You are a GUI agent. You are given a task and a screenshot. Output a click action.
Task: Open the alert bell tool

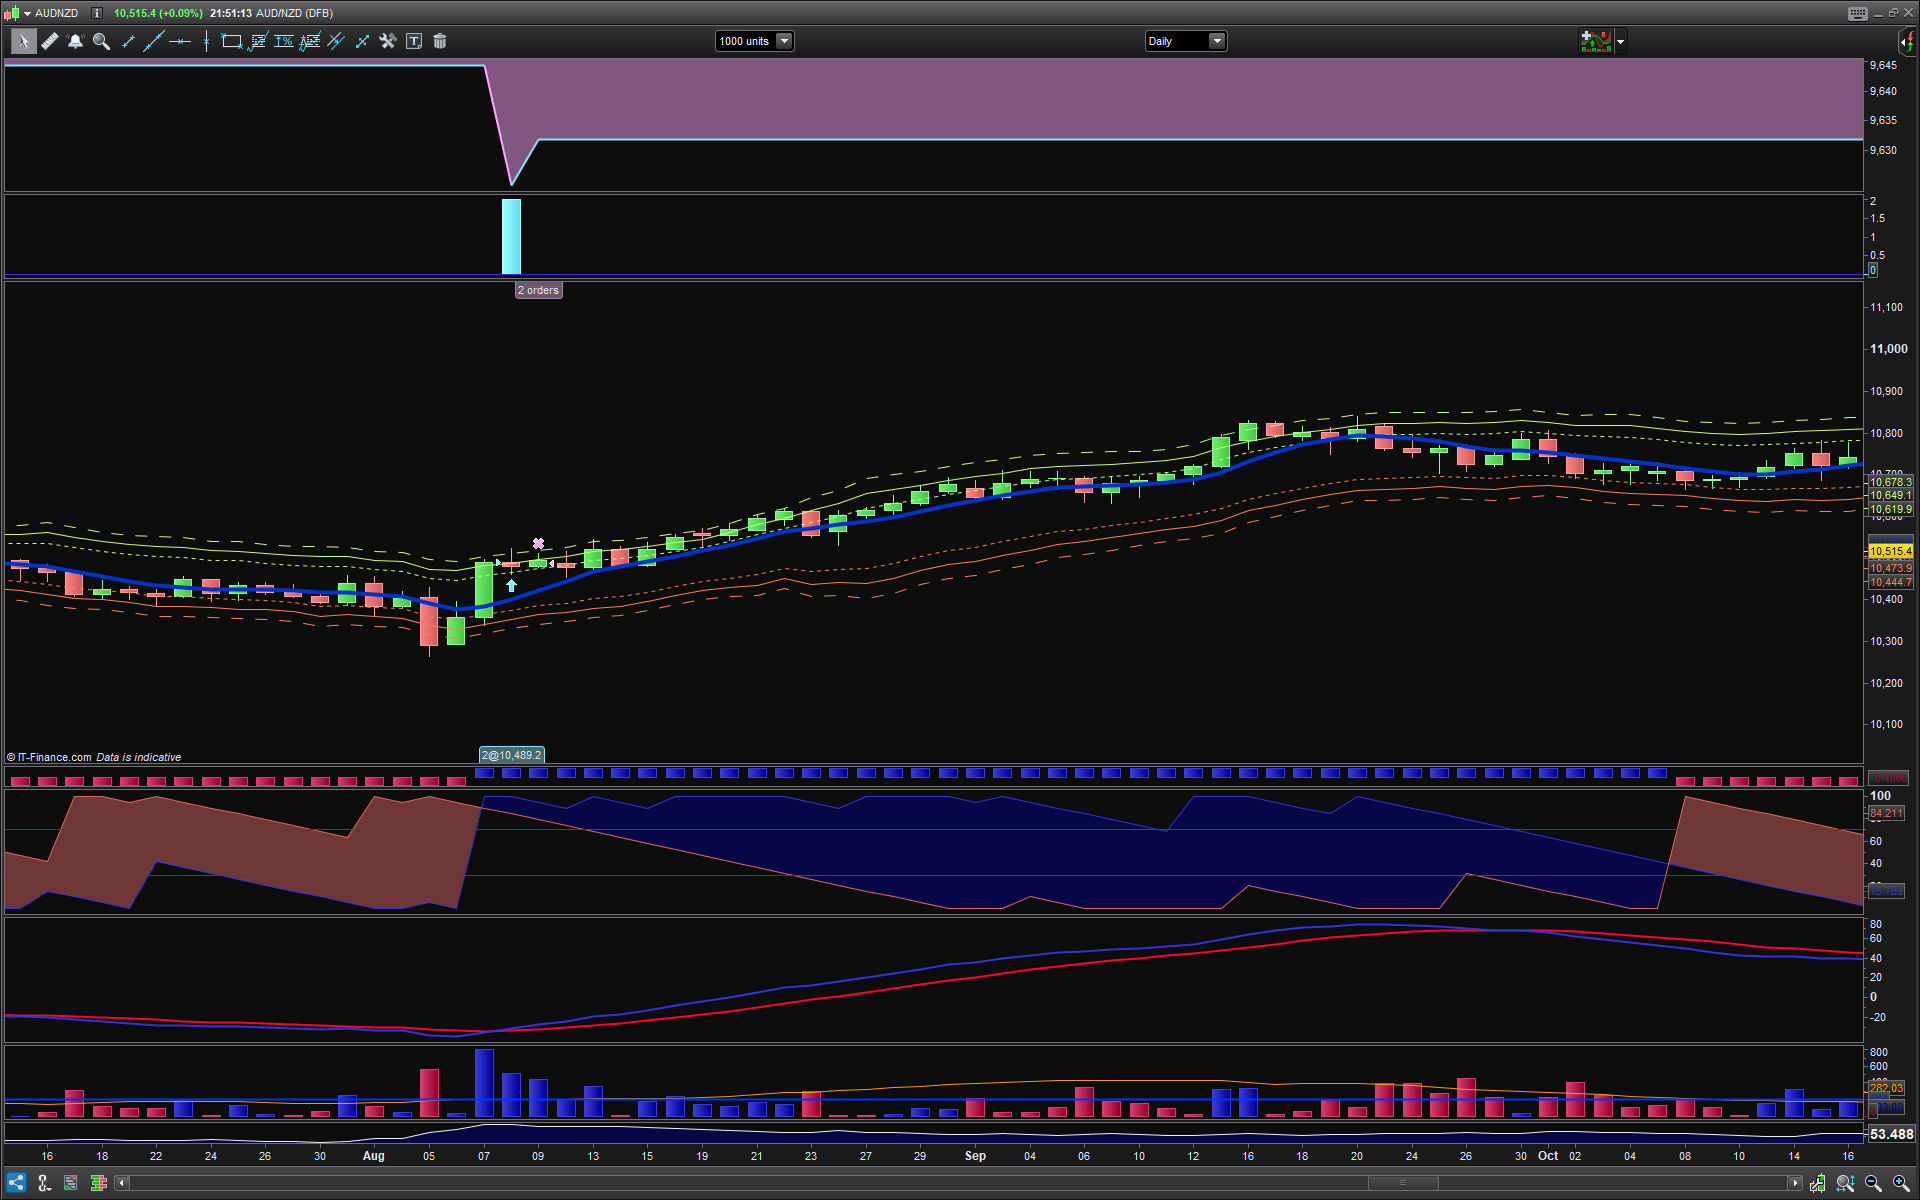(x=75, y=41)
